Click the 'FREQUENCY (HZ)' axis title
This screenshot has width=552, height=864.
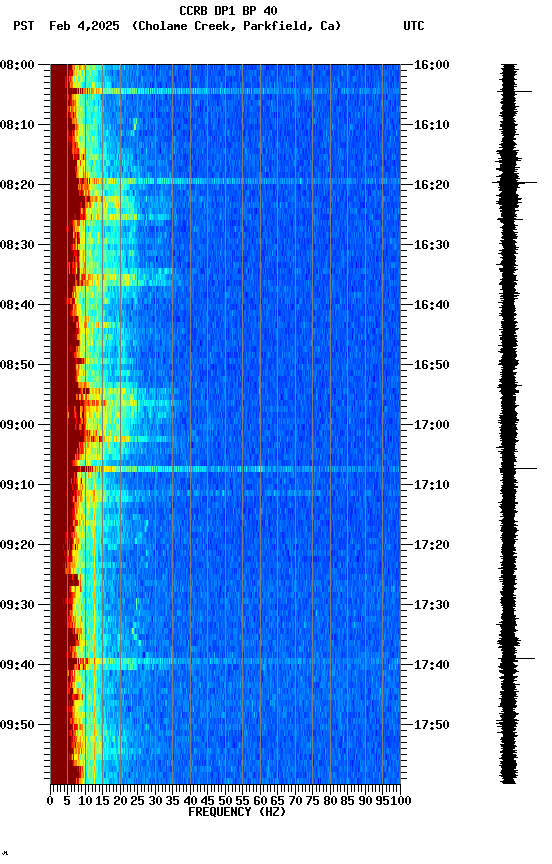click(237, 812)
